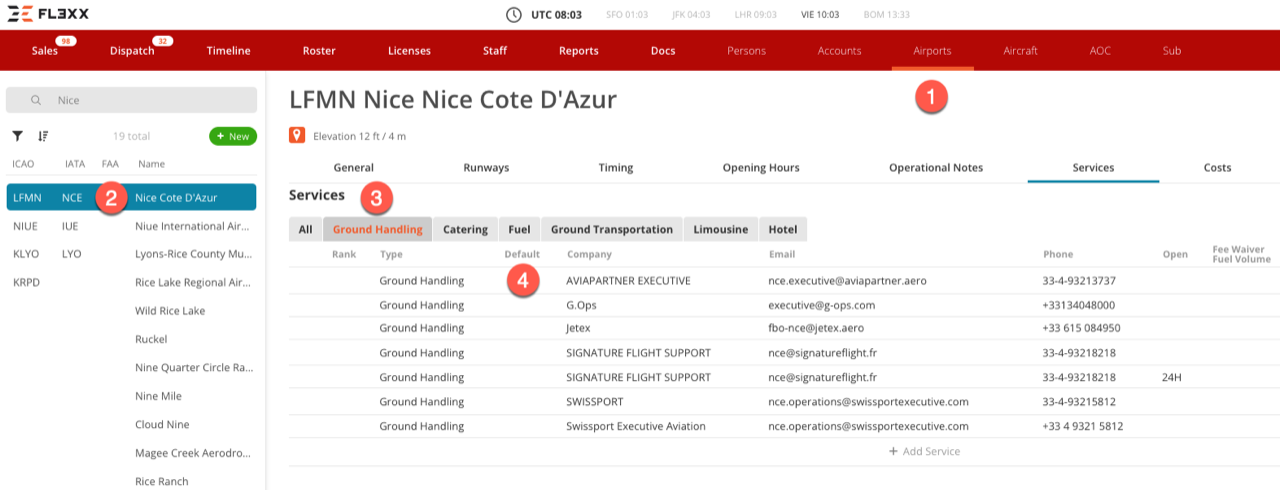Filter services by Hotel

click(782, 230)
